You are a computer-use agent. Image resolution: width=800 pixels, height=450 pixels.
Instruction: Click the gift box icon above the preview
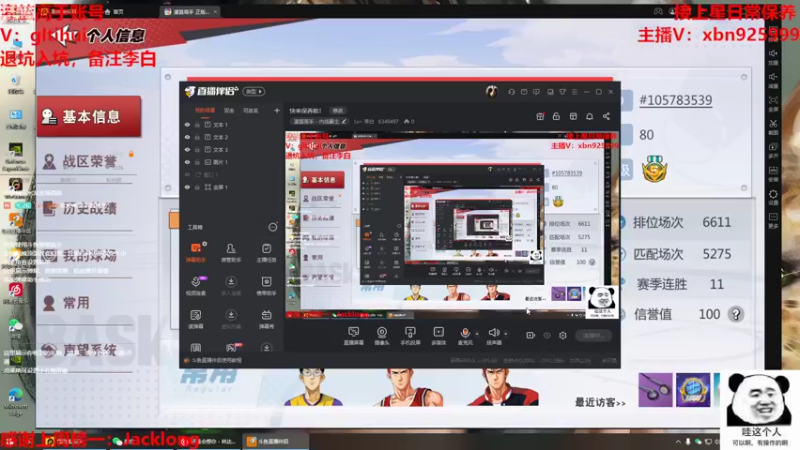click(540, 116)
